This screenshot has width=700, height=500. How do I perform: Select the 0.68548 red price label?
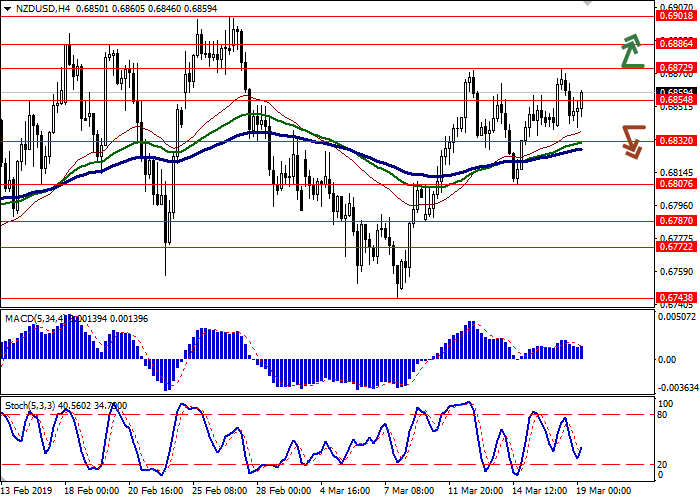click(x=676, y=101)
